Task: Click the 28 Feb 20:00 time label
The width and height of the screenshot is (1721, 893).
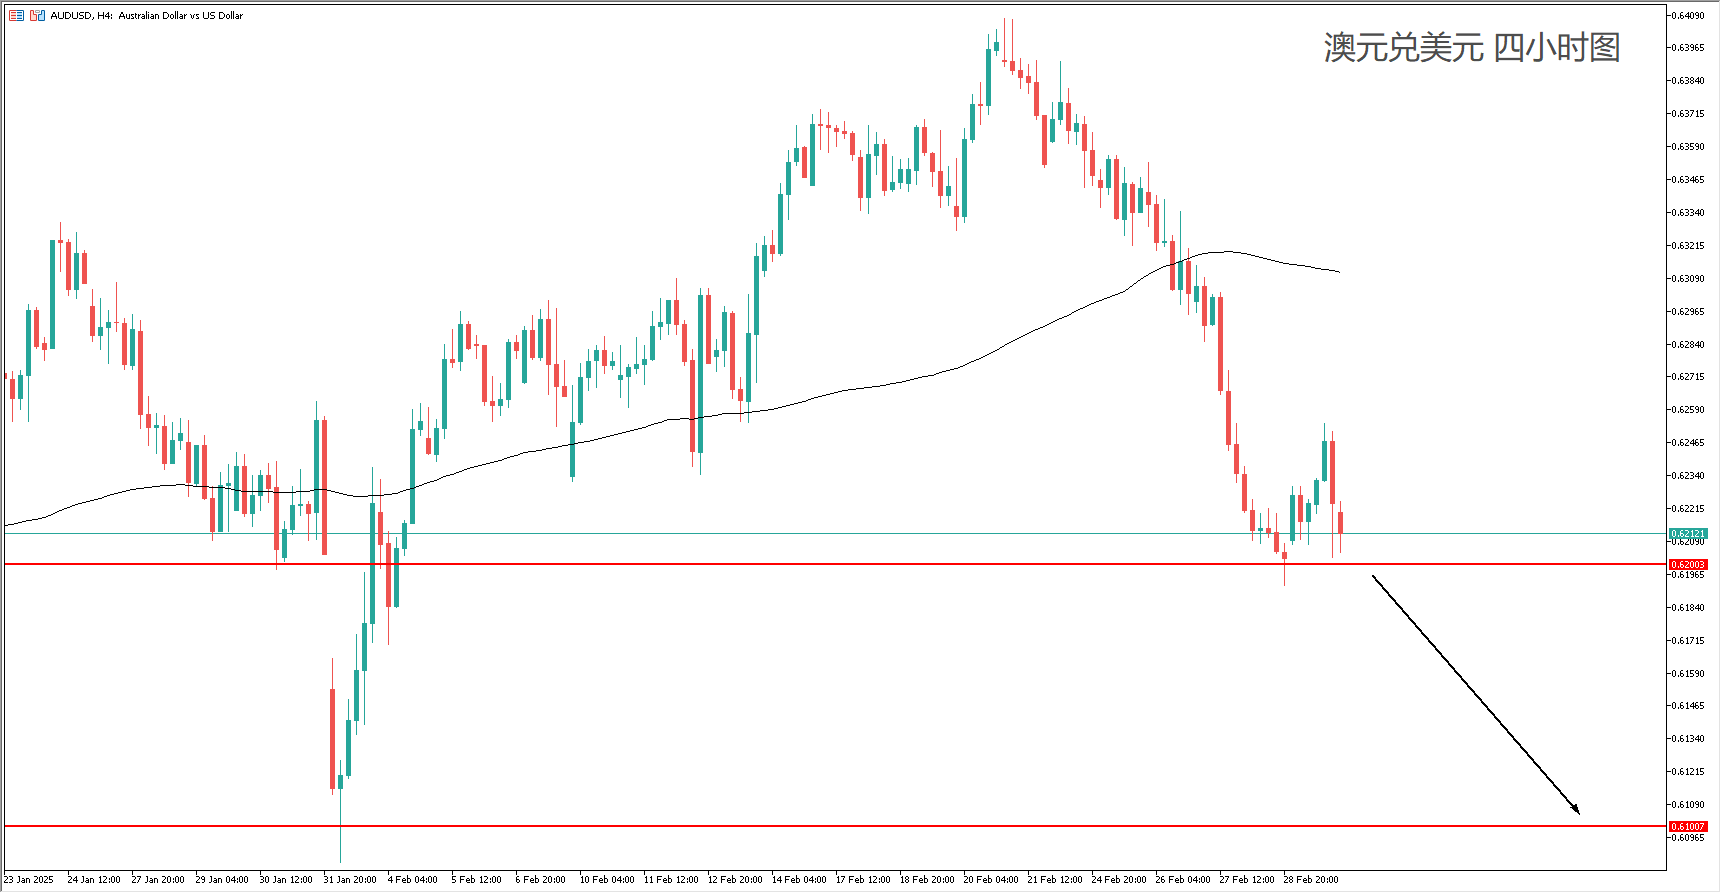Action: click(1311, 880)
